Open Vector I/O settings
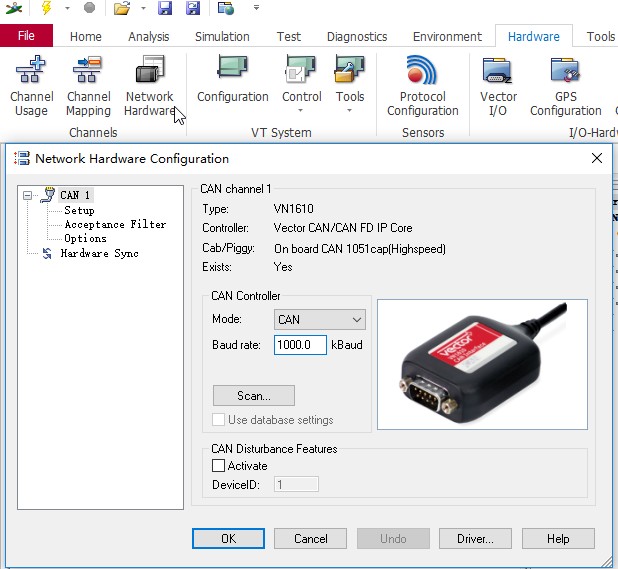The width and height of the screenshot is (618, 569). 498,86
